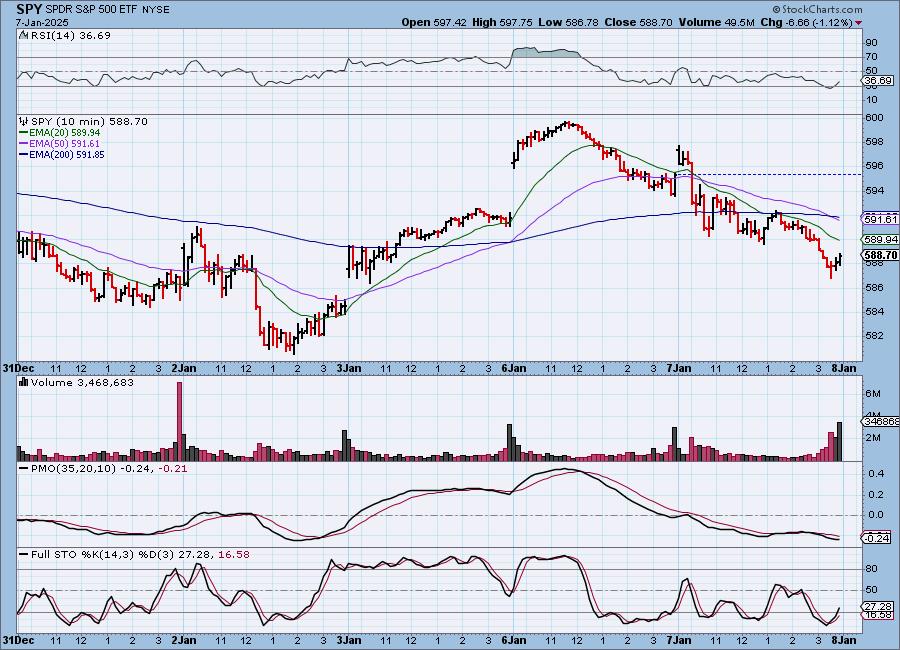Screen dimensions: 900x650
Task: Click the NYSE exchange label
Action: tap(155, 10)
